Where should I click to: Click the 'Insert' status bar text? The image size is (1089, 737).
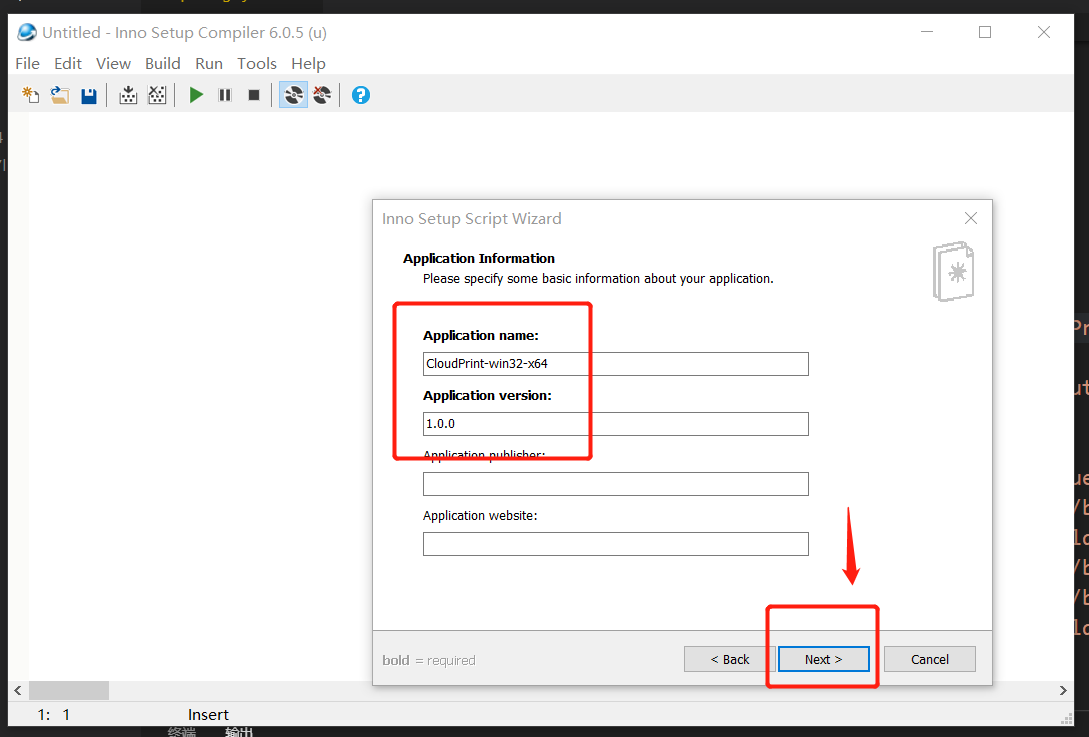(208, 715)
